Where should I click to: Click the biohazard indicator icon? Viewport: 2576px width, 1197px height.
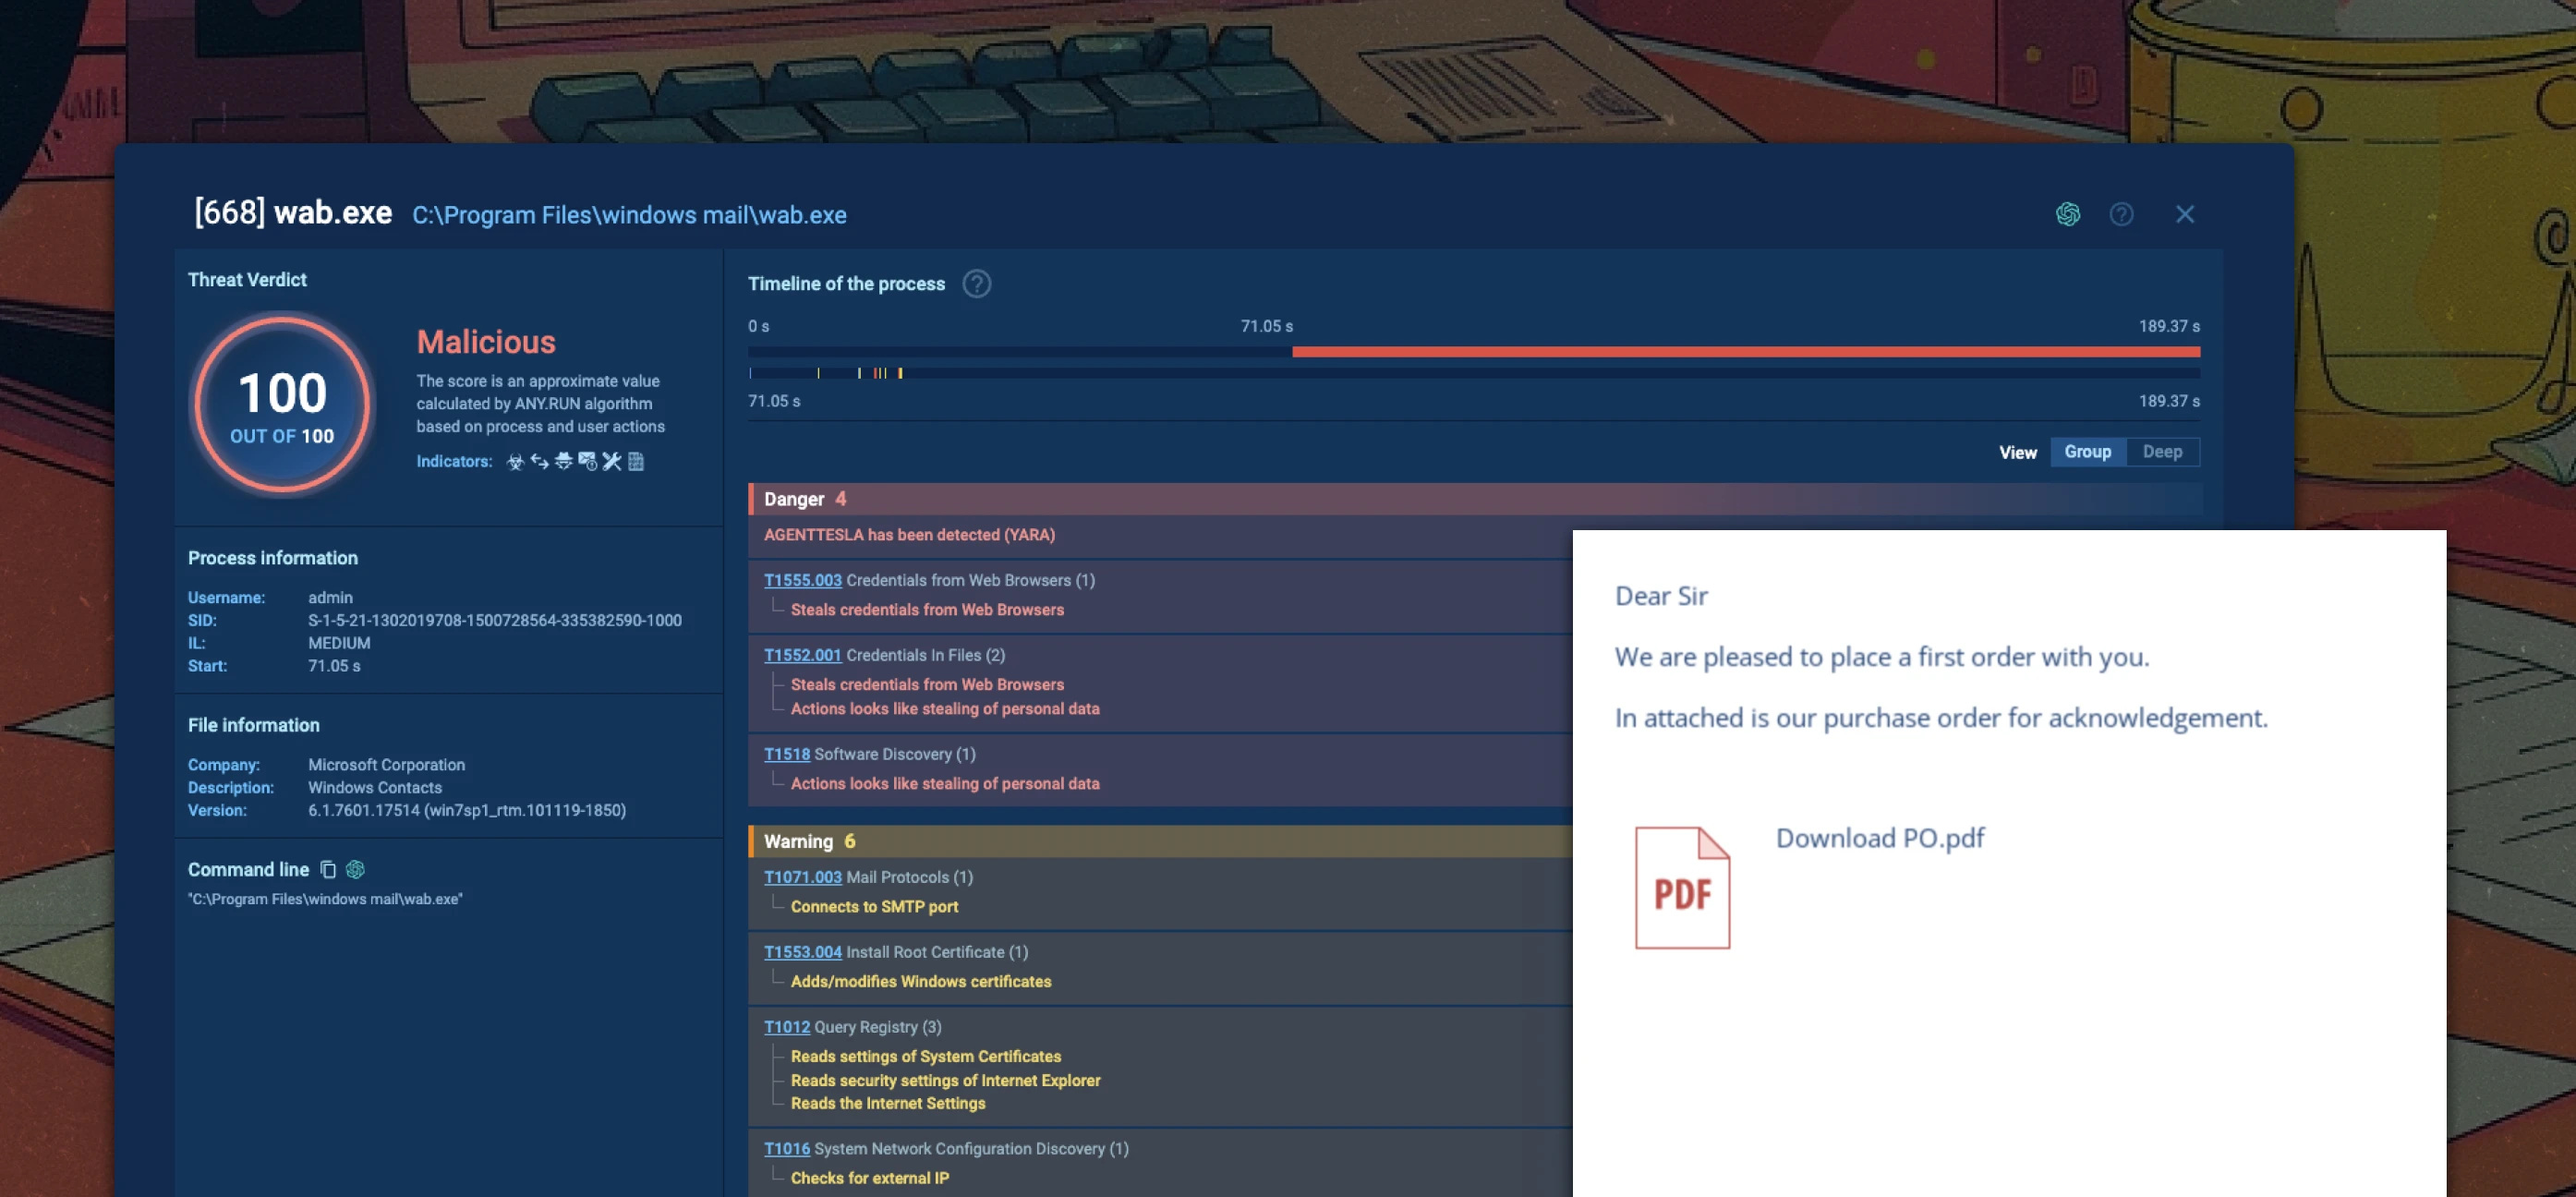click(x=515, y=461)
